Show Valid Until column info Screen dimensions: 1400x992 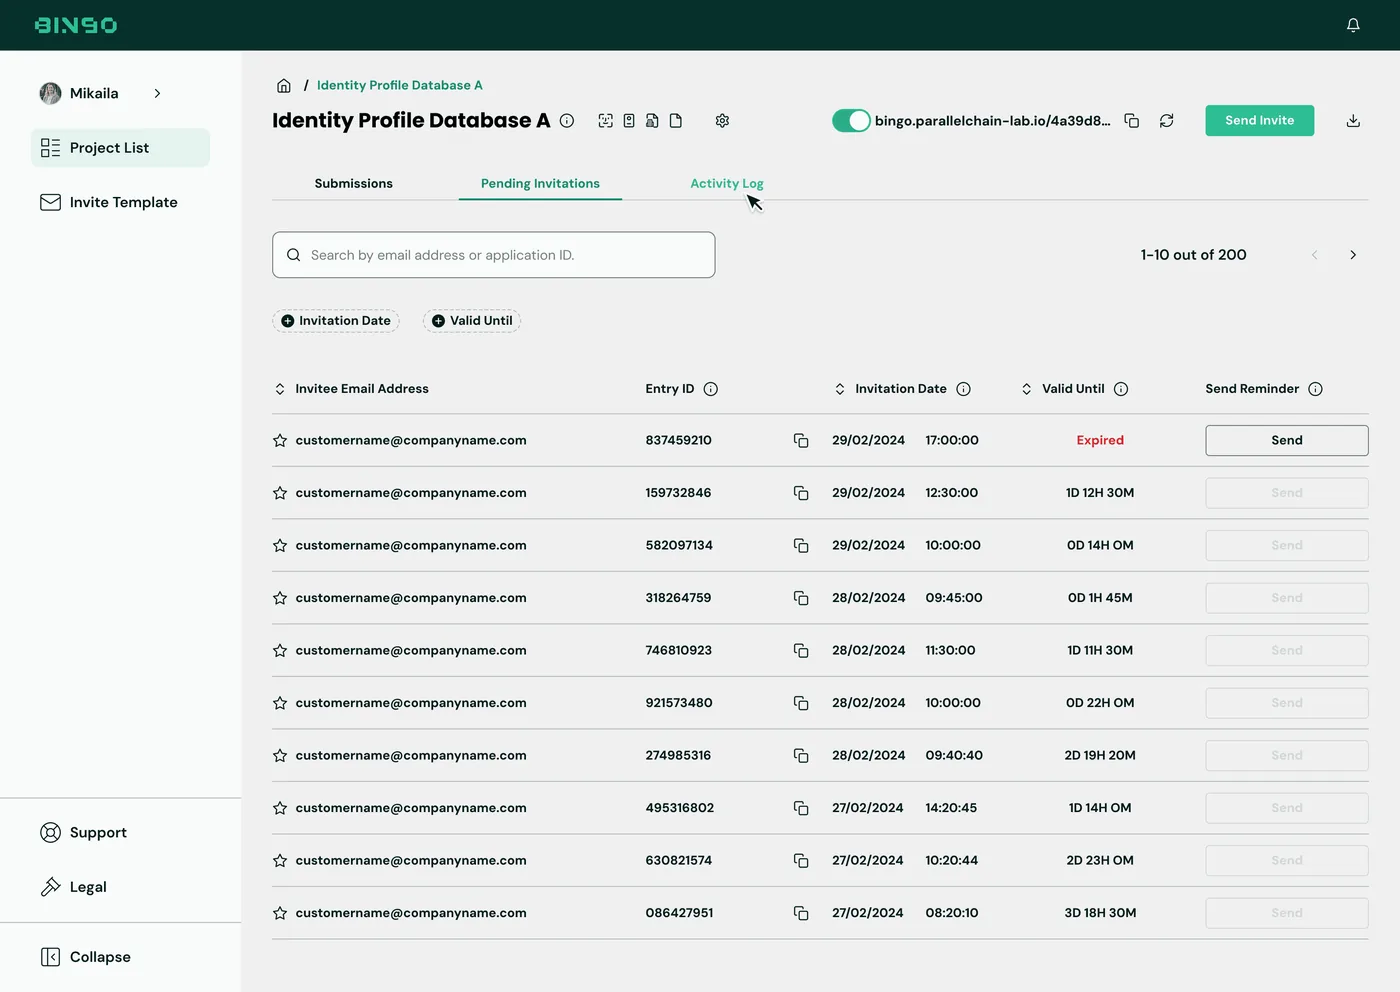1121,389
